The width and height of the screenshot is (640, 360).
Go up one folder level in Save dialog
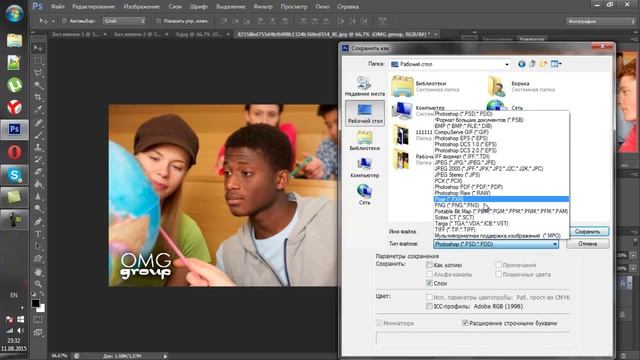(533, 64)
